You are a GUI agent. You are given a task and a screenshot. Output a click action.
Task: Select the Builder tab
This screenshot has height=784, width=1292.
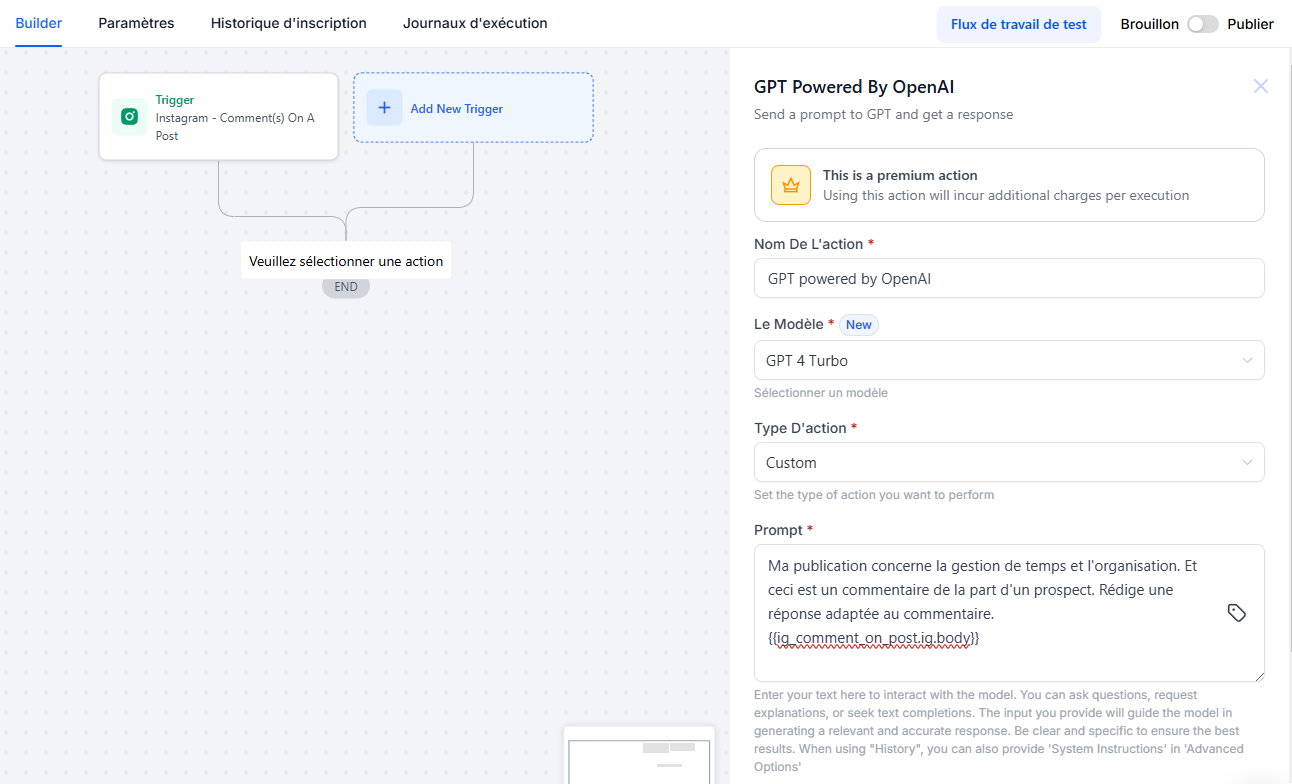(39, 23)
